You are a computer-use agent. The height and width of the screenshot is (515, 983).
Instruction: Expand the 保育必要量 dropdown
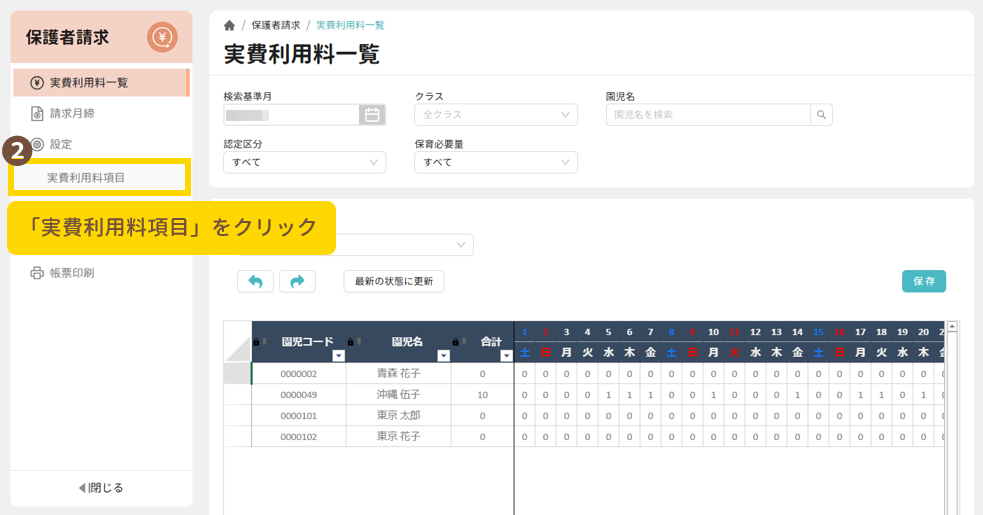(x=496, y=162)
